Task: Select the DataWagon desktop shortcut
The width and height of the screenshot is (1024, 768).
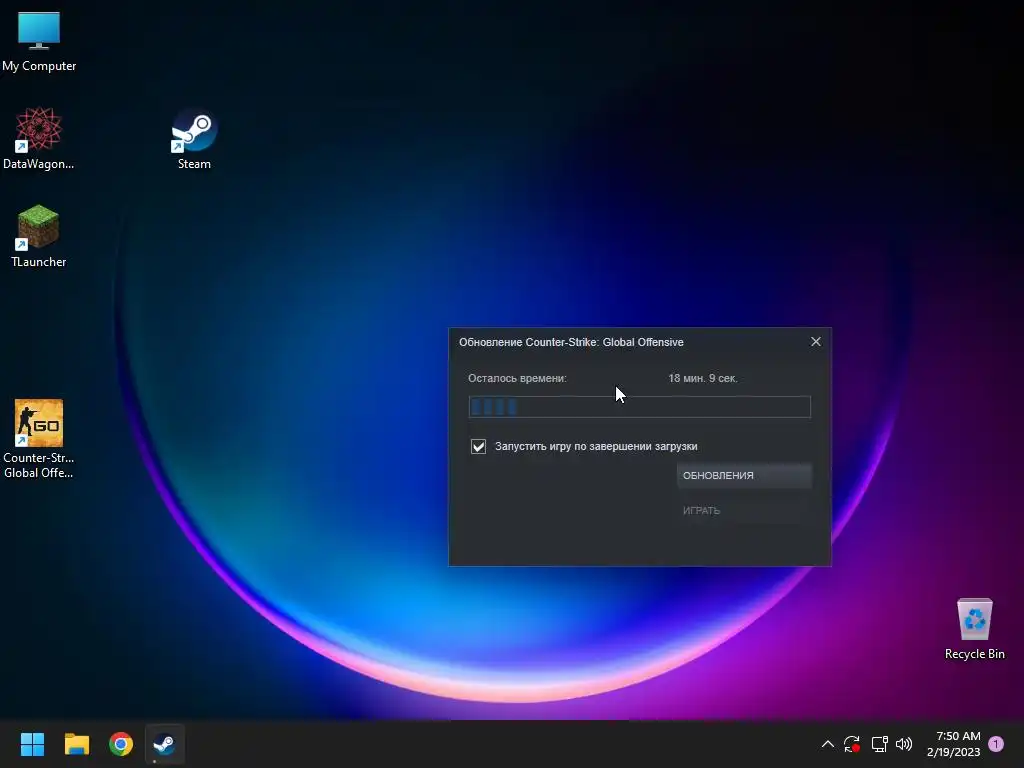Action: click(x=39, y=138)
